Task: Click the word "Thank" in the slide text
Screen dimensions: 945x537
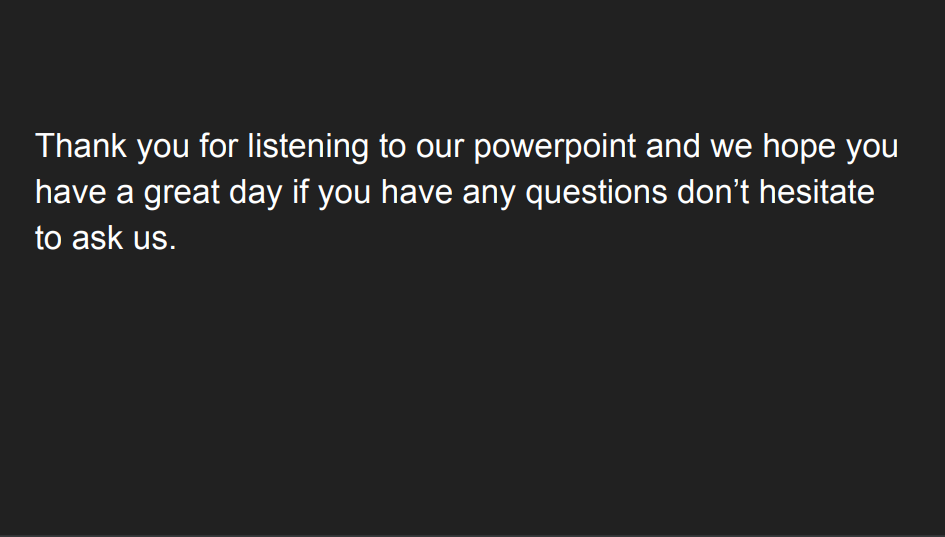Action: [81, 146]
